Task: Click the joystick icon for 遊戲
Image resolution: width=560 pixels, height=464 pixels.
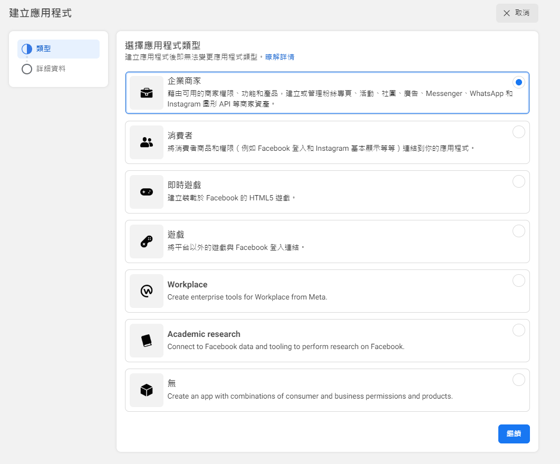Action: pyautogui.click(x=146, y=241)
